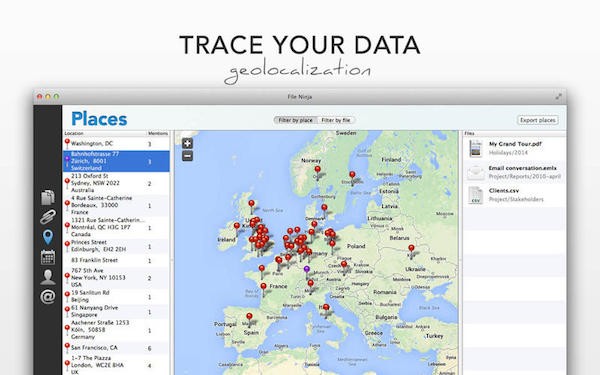Open the email addresses @ sidebar icon
This screenshot has width=600, height=375.
(x=48, y=297)
